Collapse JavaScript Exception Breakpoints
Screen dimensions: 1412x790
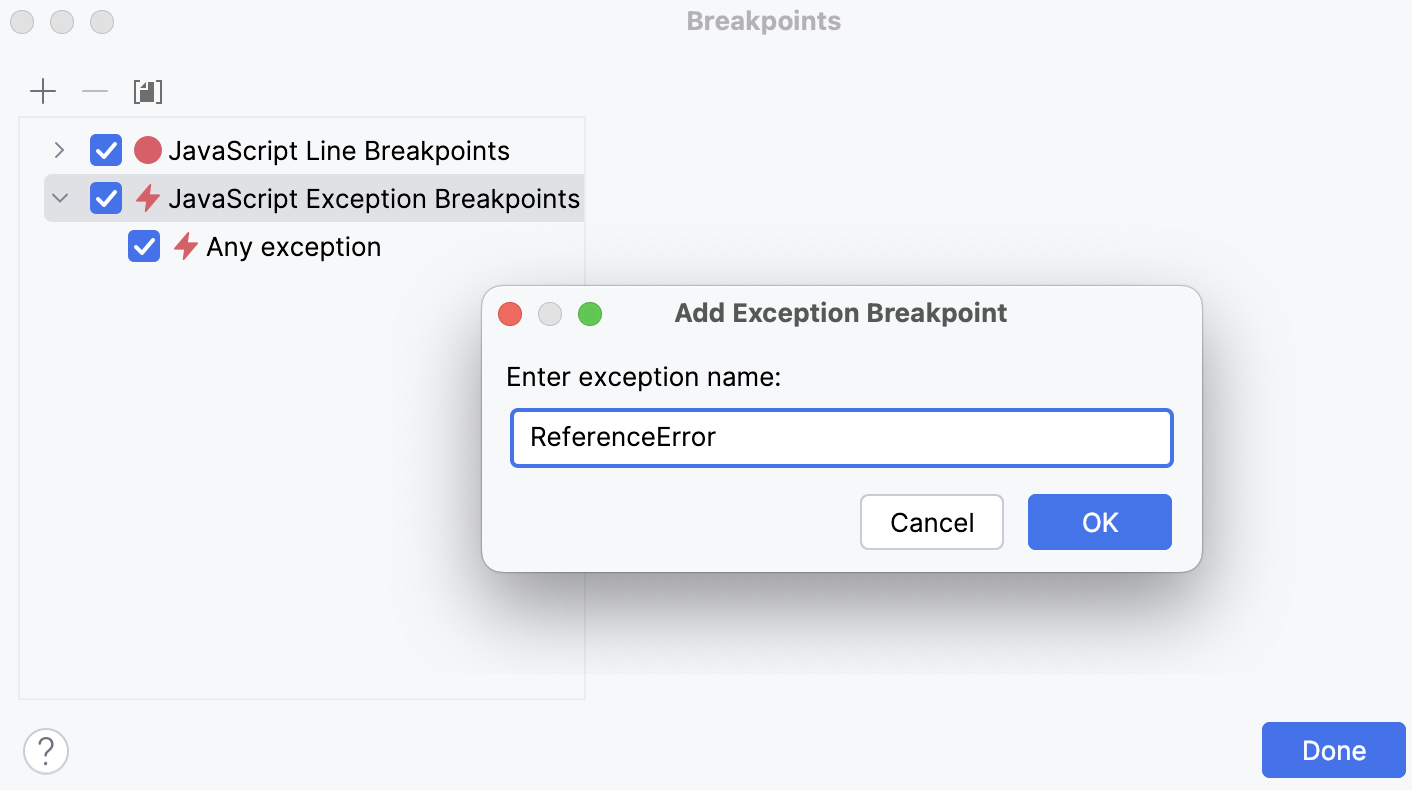click(x=59, y=198)
